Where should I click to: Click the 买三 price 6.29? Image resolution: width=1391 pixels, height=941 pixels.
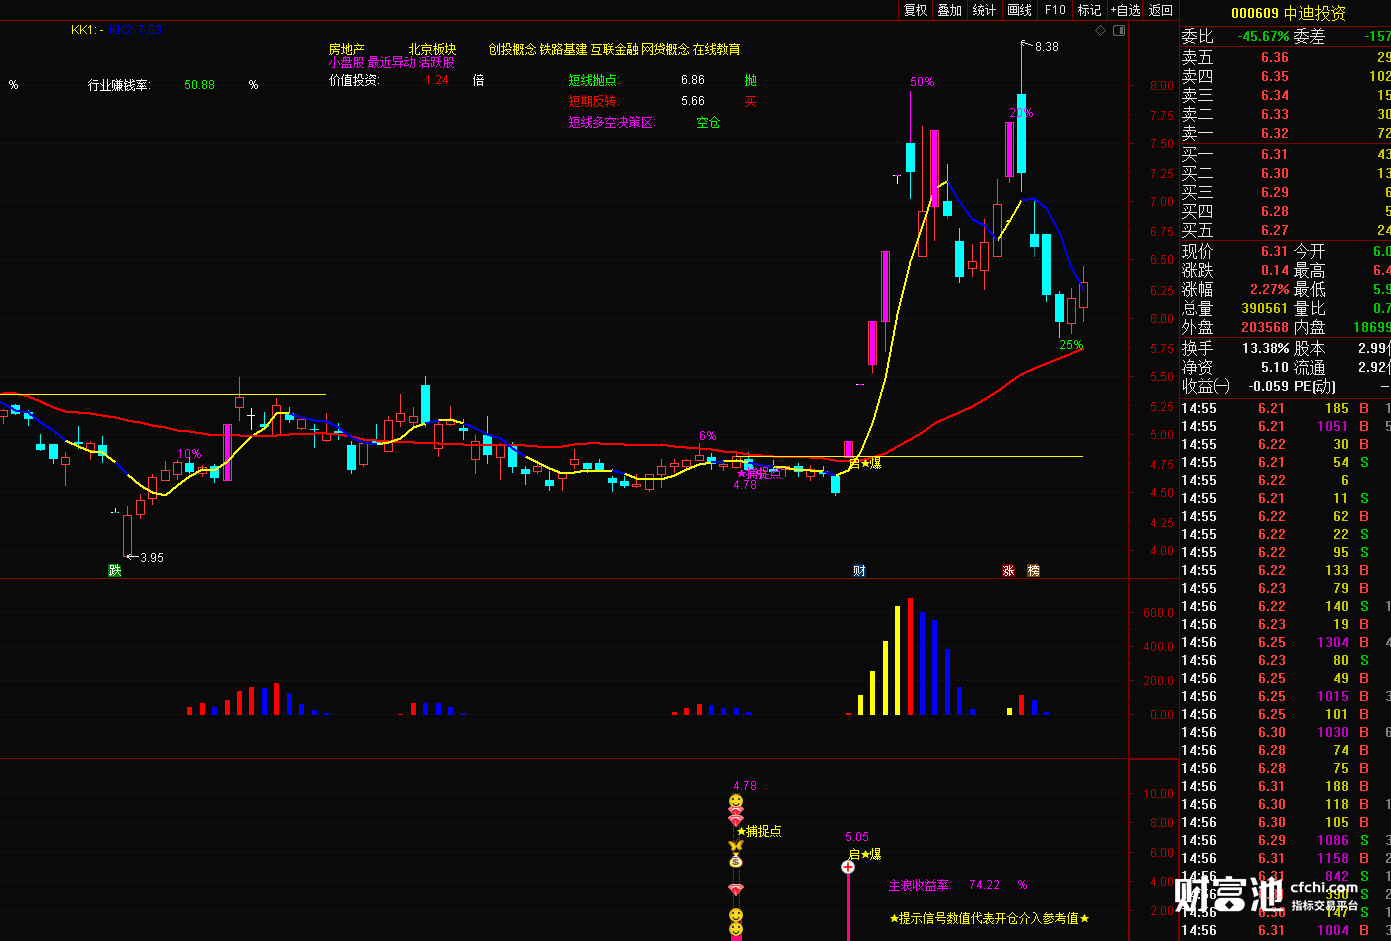[x=1275, y=192]
